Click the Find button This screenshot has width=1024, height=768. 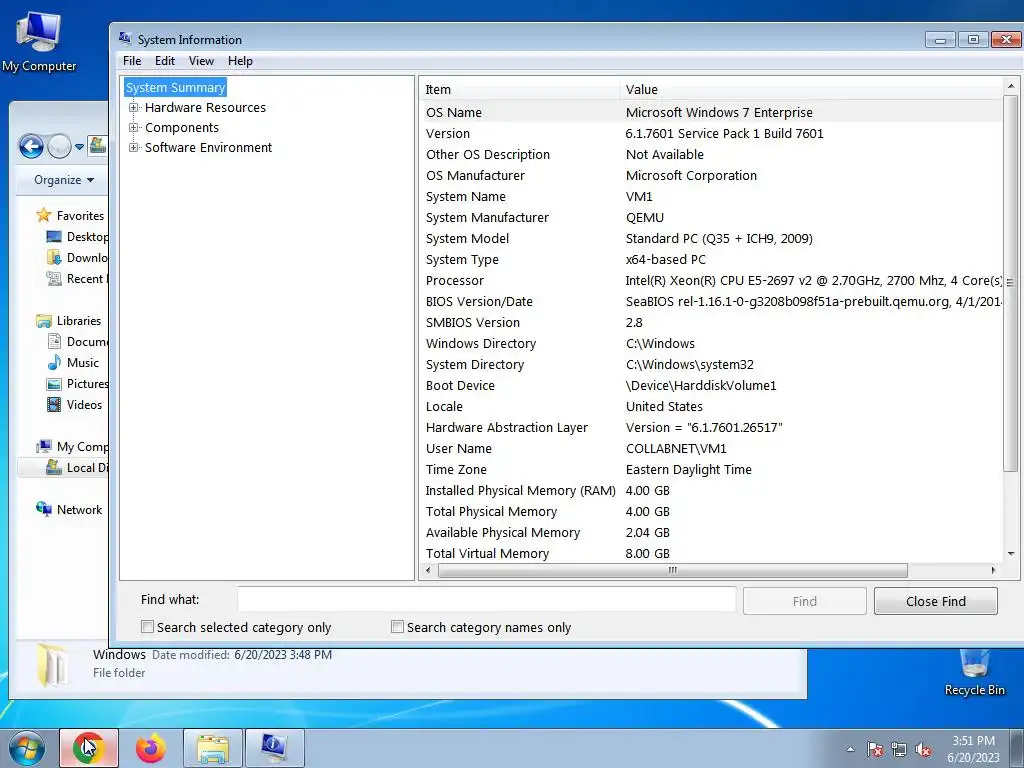click(x=805, y=601)
